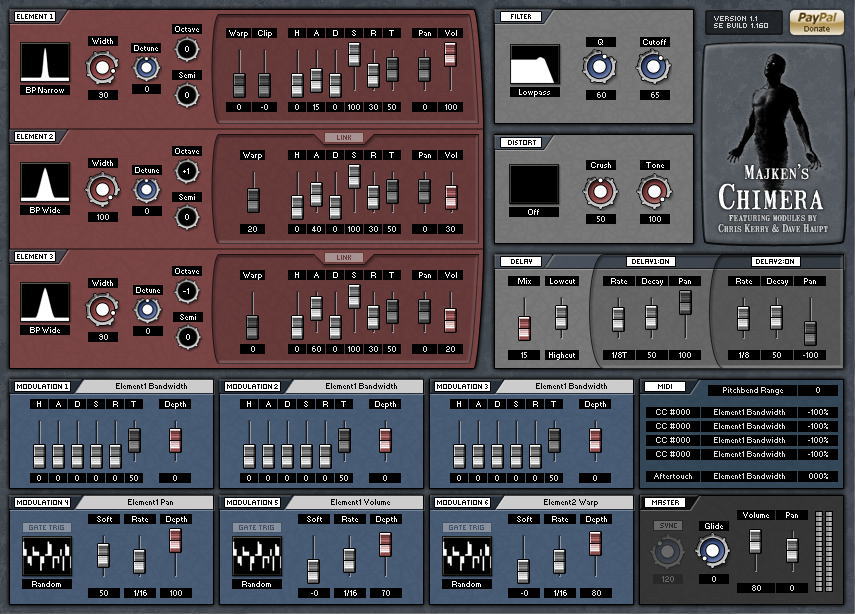Click the Delay1 Rate value 1/8T
This screenshot has height=614, width=855.
coord(619,355)
